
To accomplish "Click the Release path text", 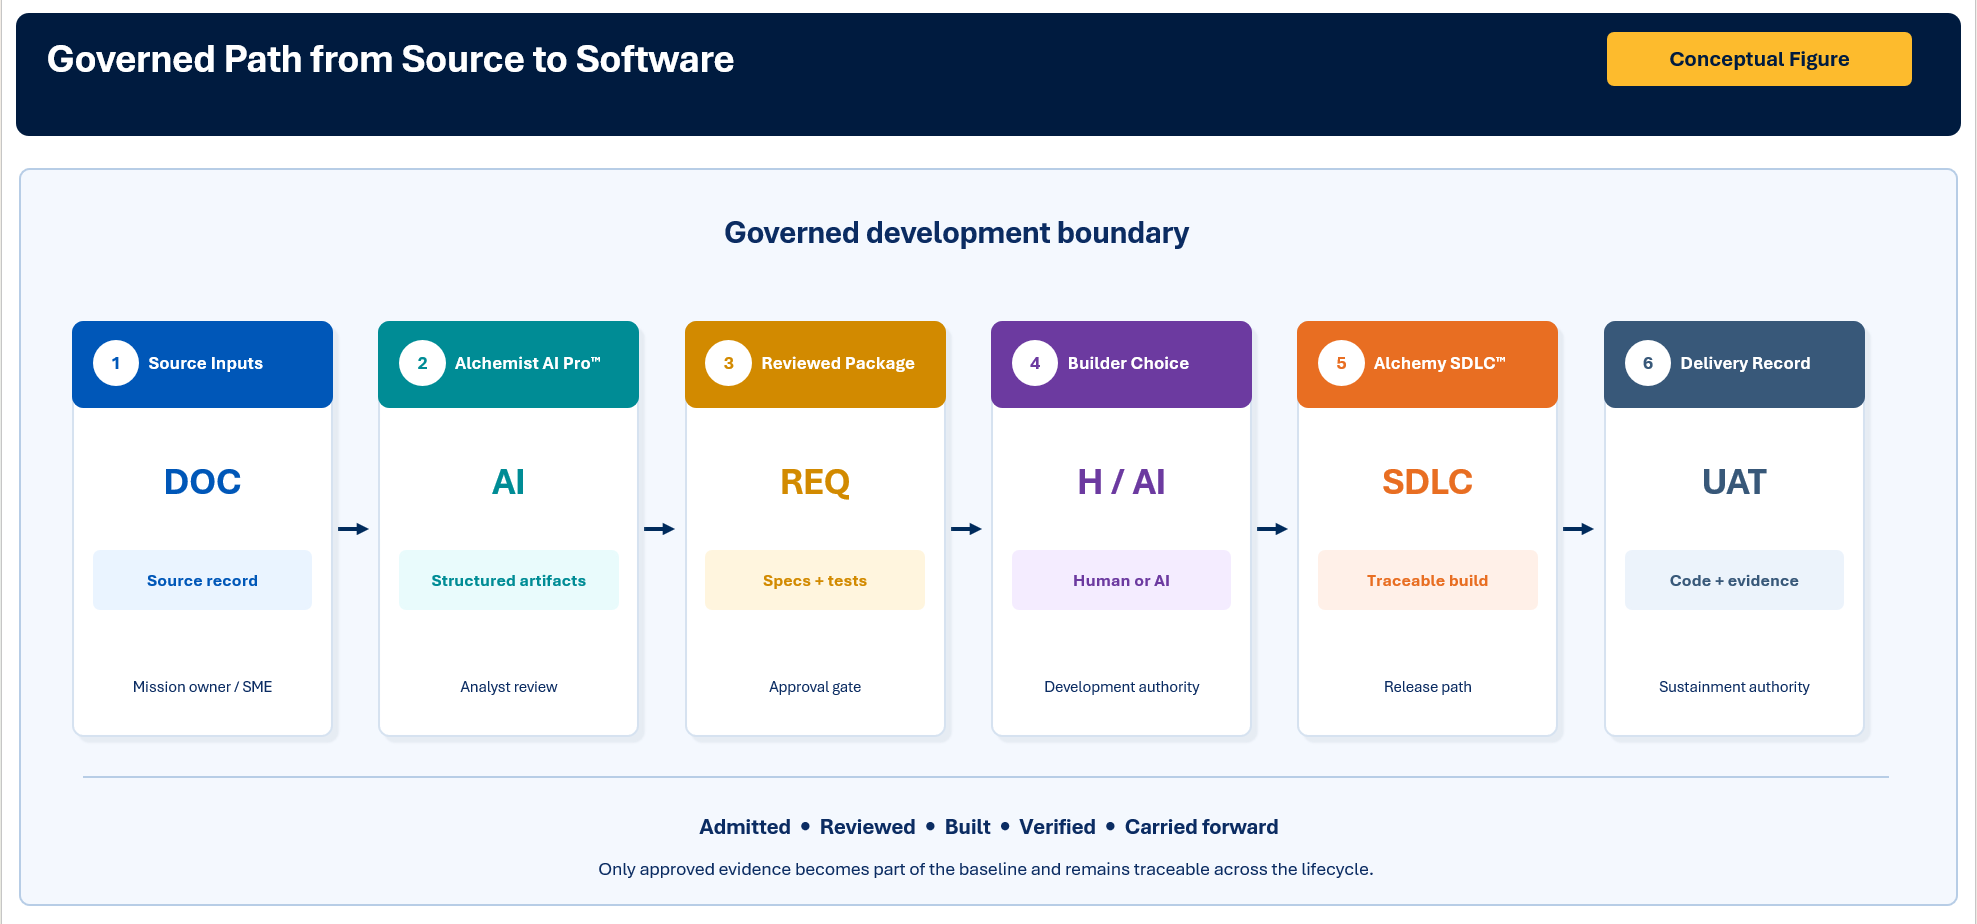I will pos(1427,687).
